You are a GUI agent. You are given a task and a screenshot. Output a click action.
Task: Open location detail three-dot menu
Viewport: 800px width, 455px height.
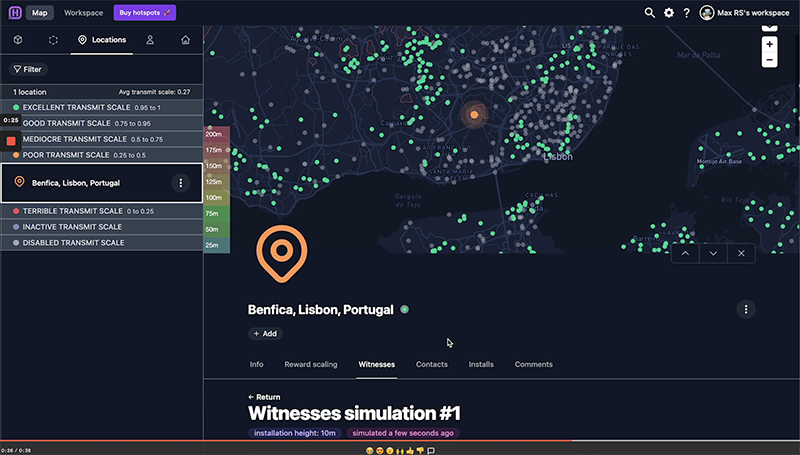tap(746, 310)
